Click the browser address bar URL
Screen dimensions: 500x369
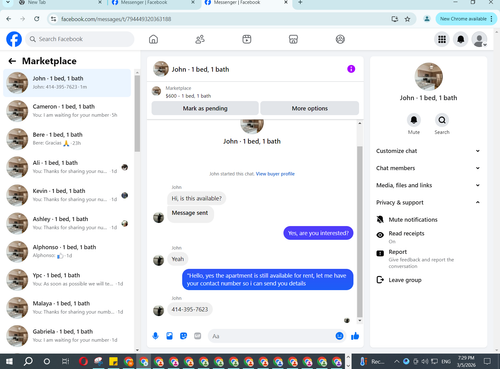pyautogui.click(x=116, y=19)
